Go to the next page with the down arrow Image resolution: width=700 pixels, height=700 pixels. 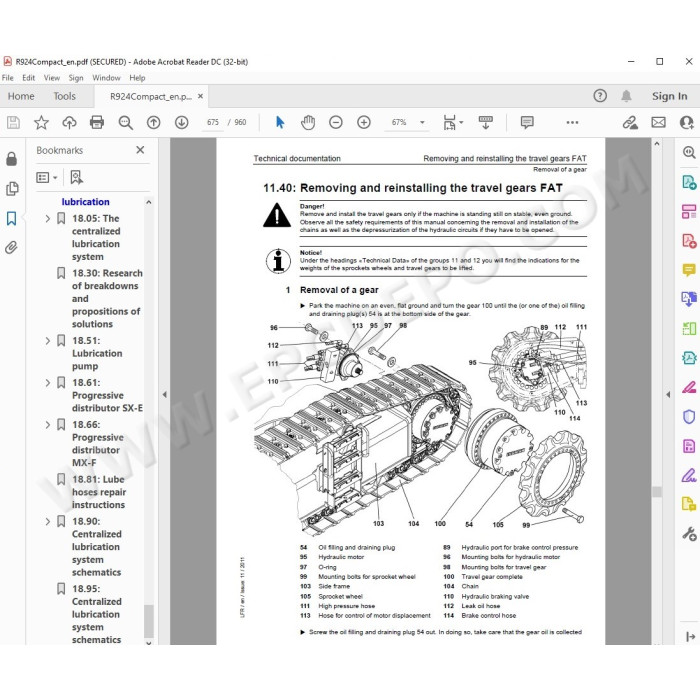181,122
